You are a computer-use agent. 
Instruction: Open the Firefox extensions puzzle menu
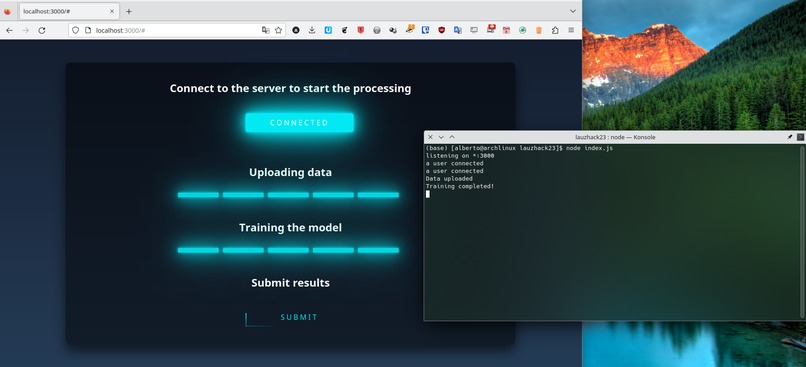tap(555, 30)
